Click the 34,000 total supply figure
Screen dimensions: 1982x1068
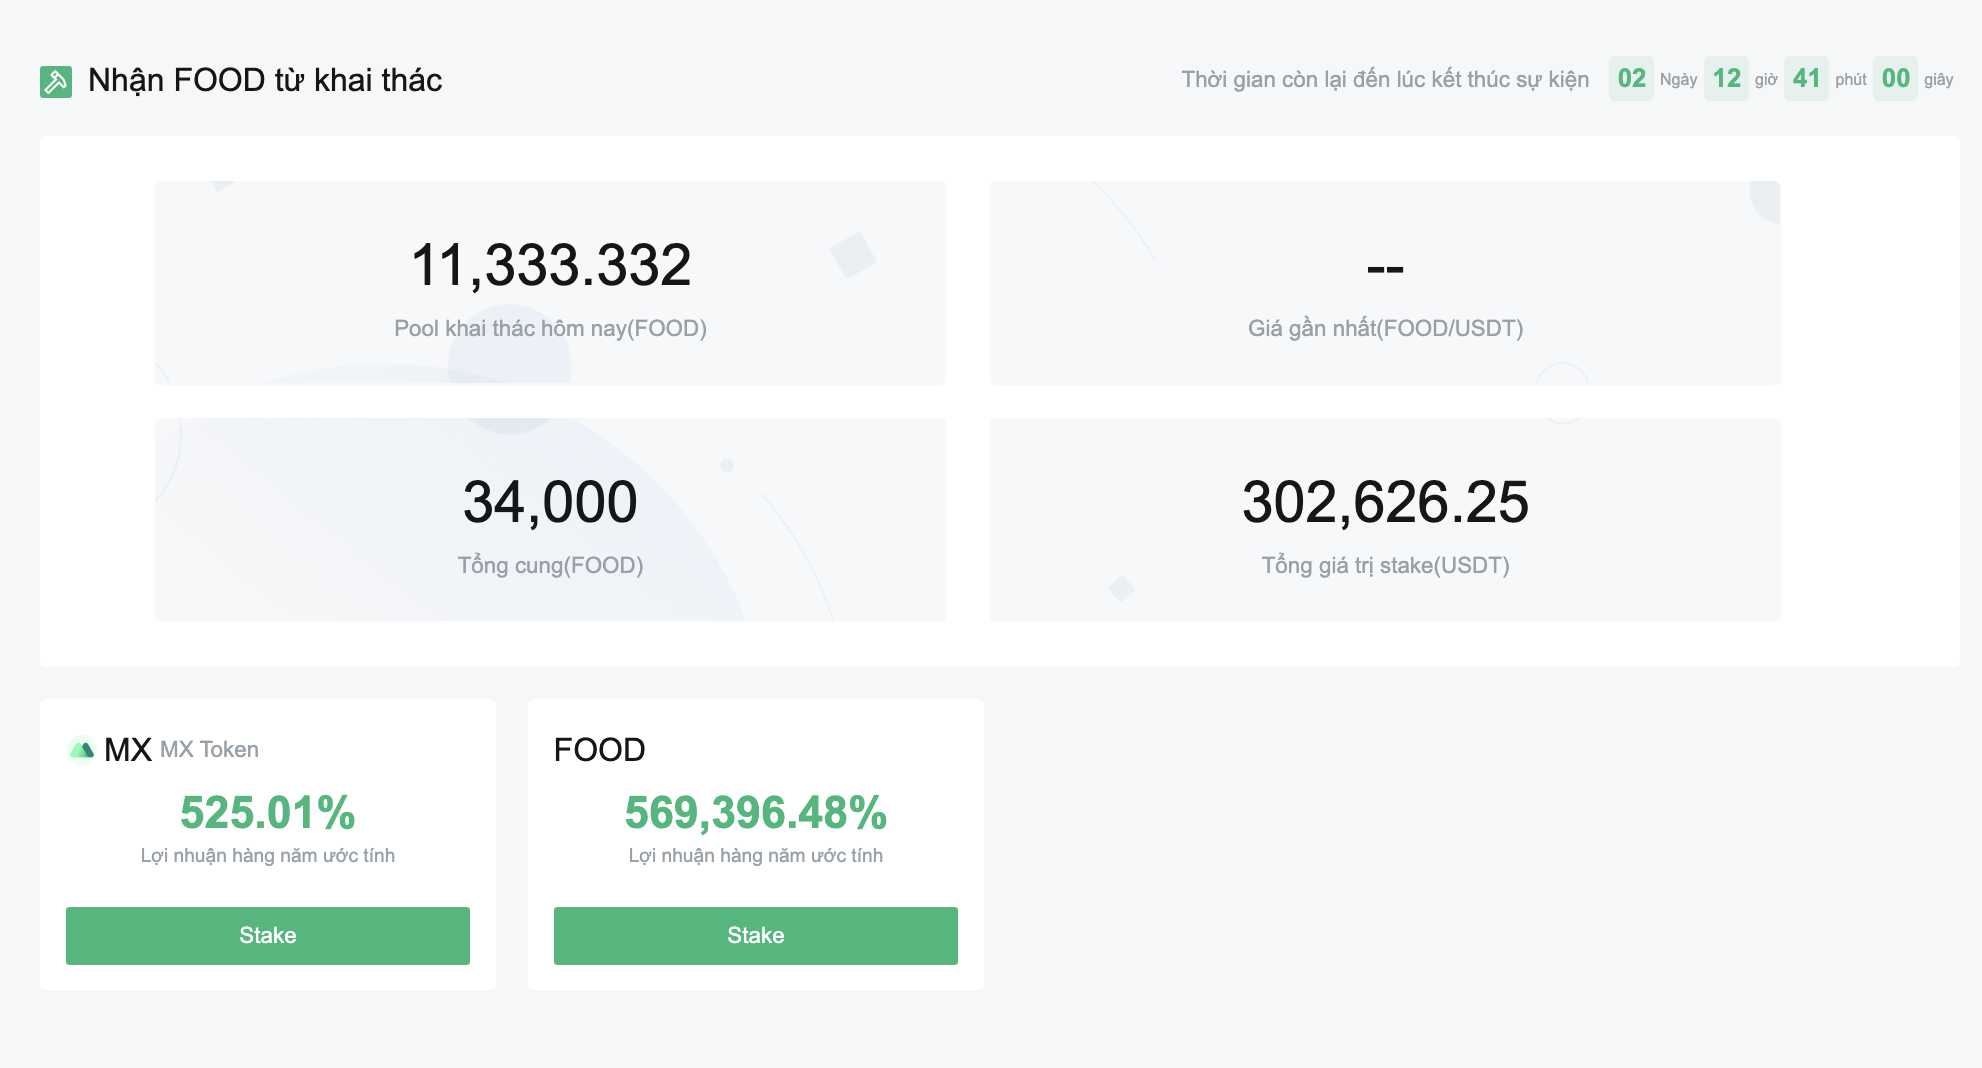pyautogui.click(x=550, y=502)
